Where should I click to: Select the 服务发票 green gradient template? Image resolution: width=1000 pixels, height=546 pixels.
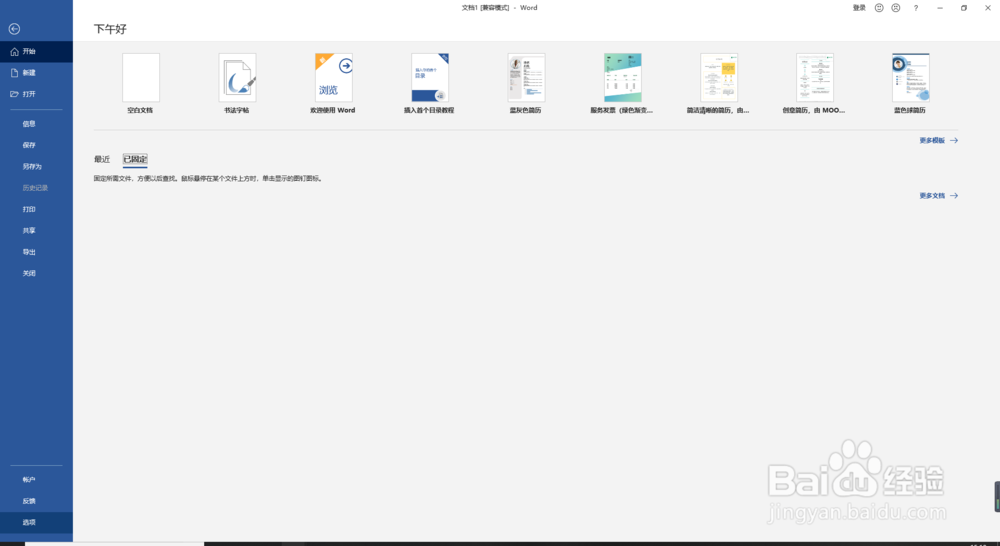622,84
